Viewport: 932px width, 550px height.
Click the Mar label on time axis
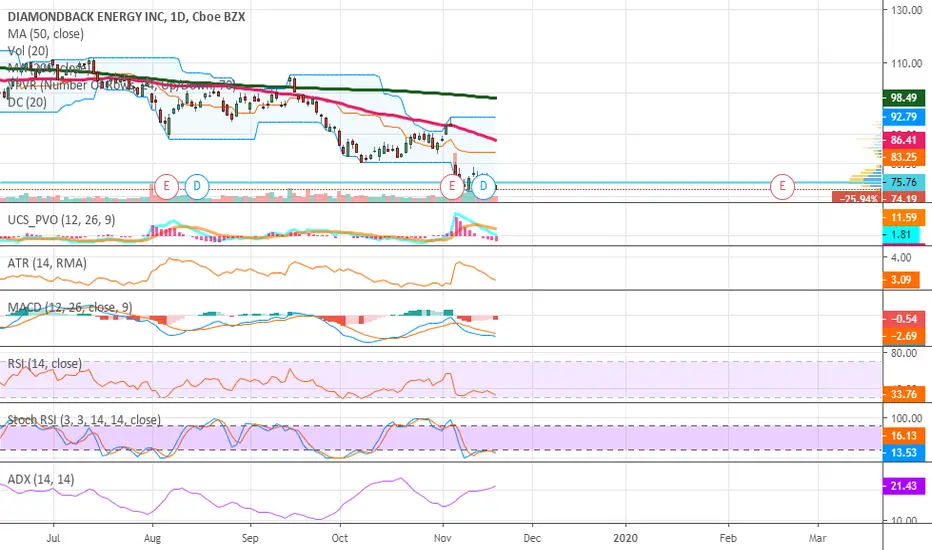[818, 538]
